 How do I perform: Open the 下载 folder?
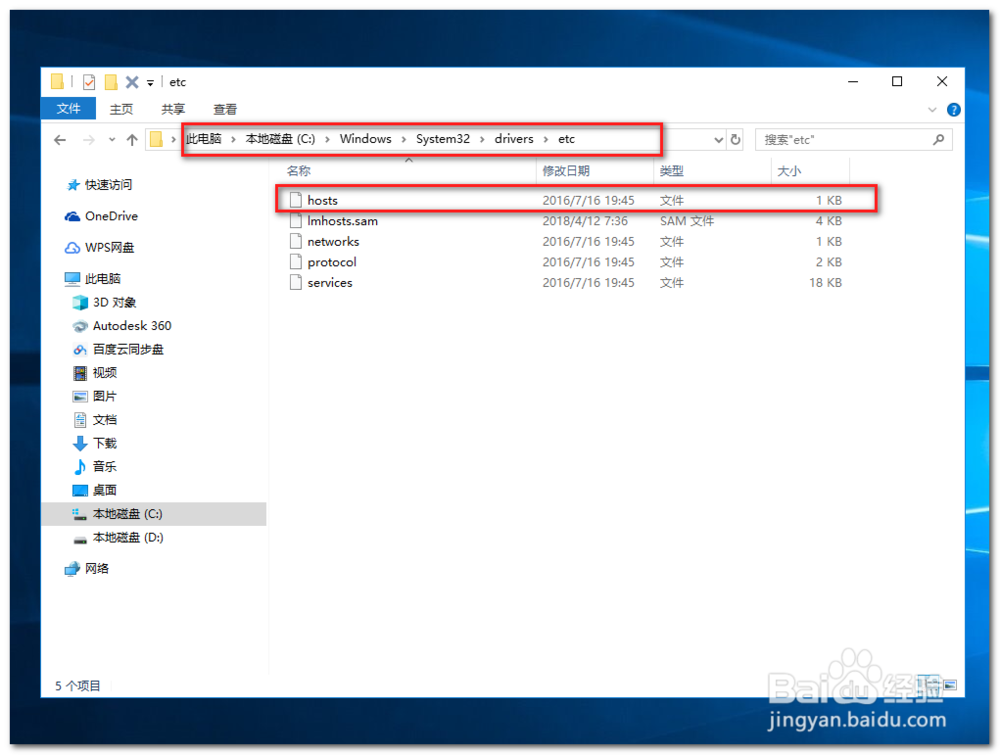pyautogui.click(x=105, y=443)
